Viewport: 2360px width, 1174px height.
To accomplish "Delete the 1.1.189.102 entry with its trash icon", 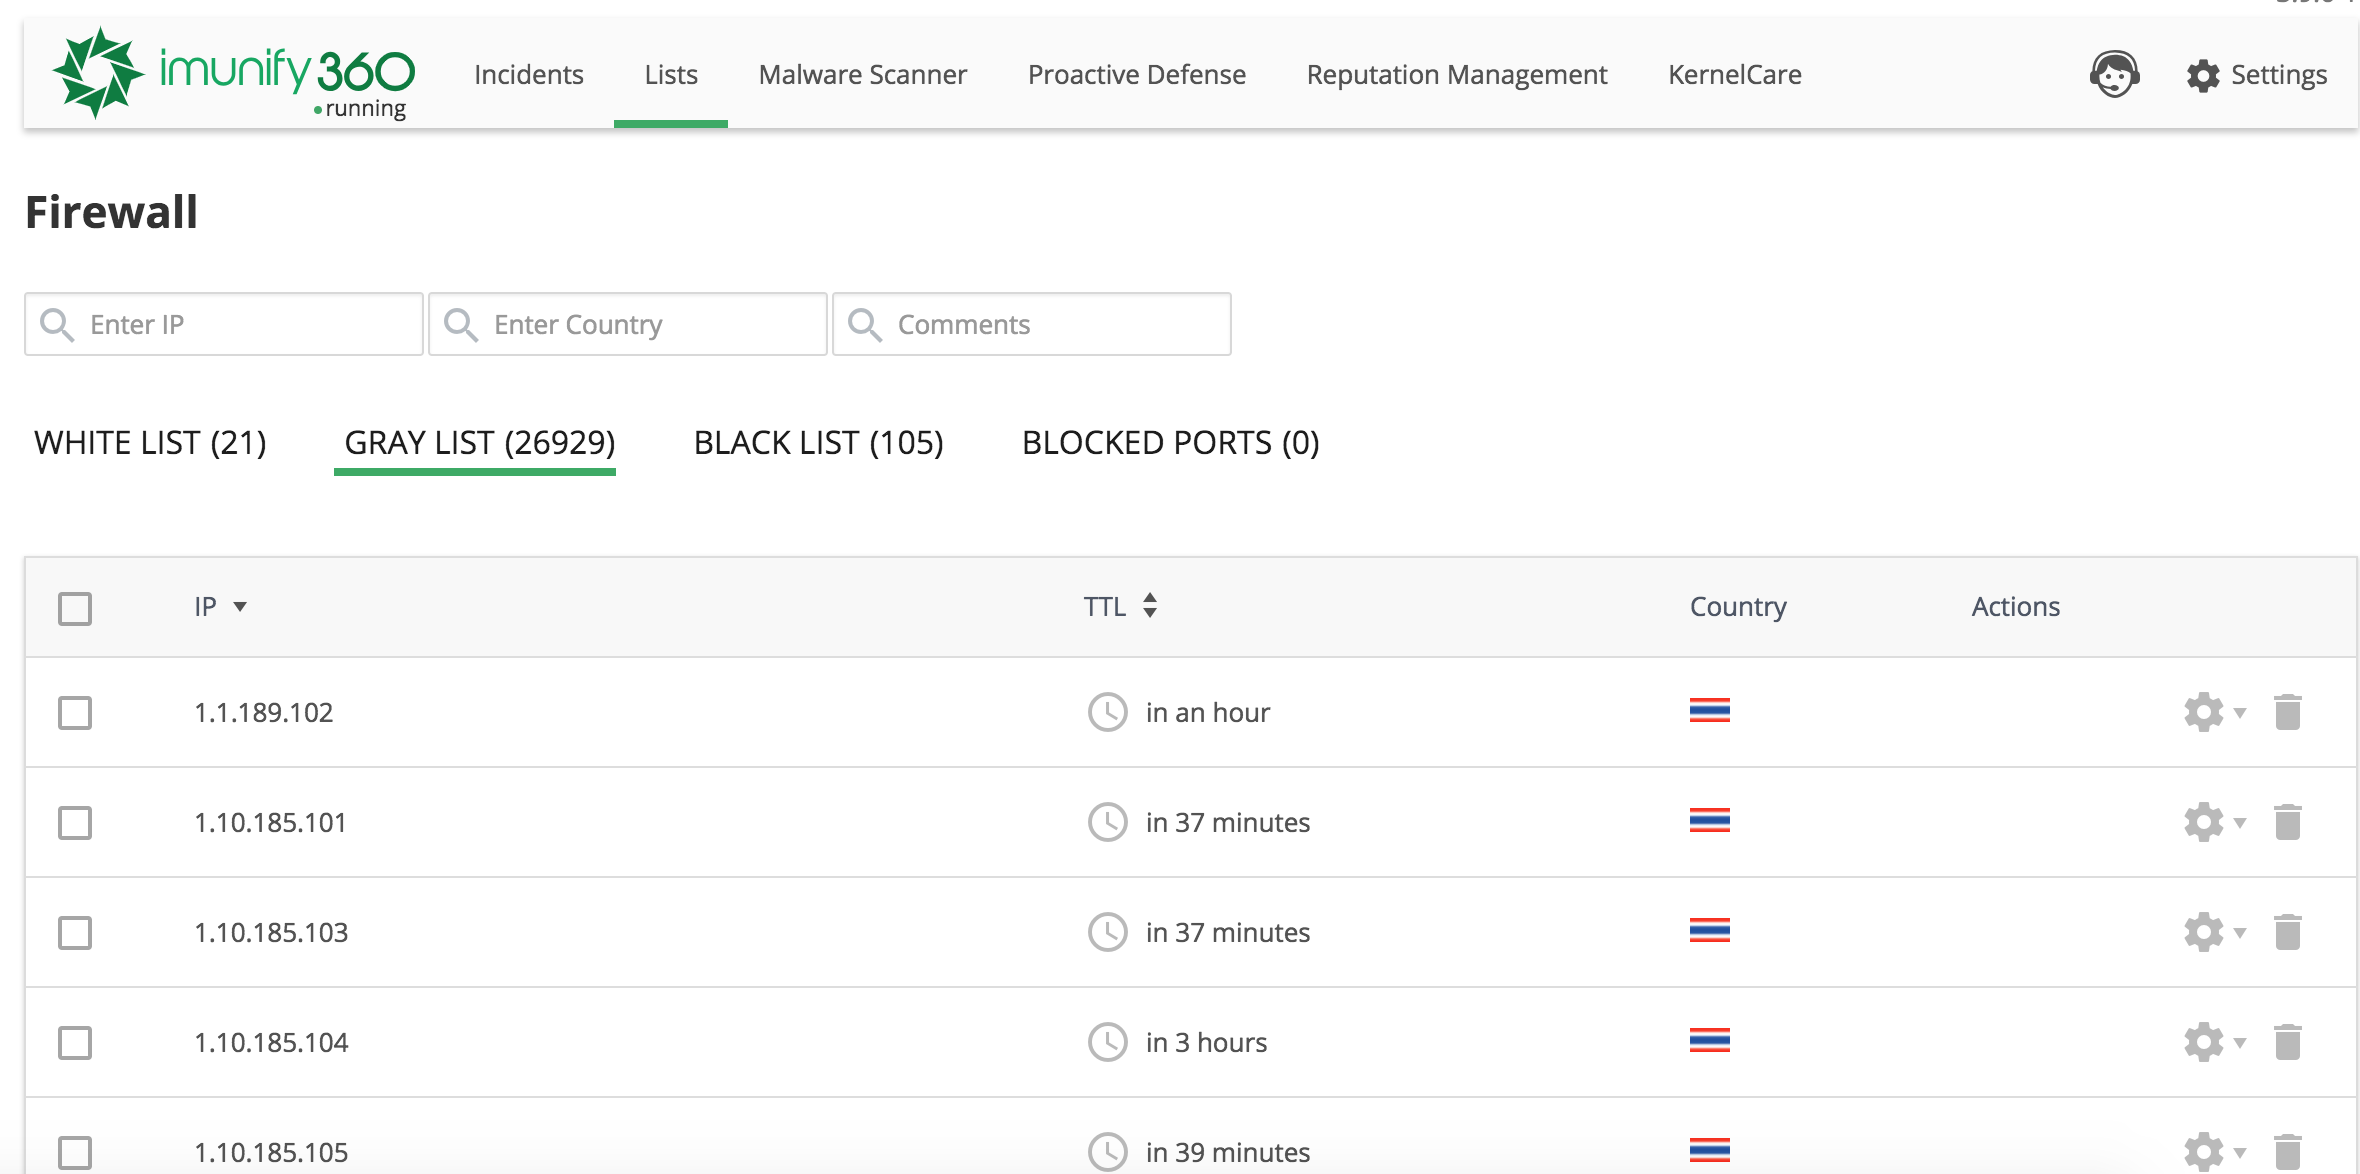I will tap(2288, 712).
